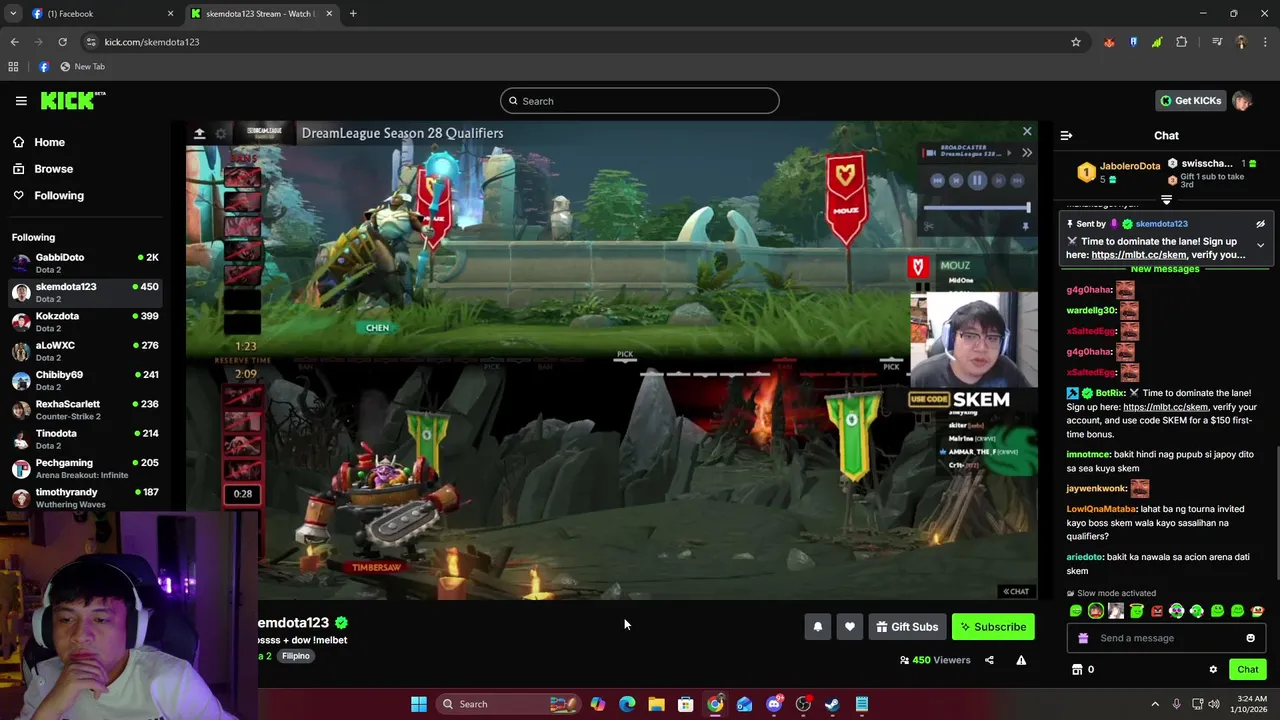This screenshot has width=1280, height=720.
Task: Open a new browser tab with plus button
Action: (x=353, y=14)
